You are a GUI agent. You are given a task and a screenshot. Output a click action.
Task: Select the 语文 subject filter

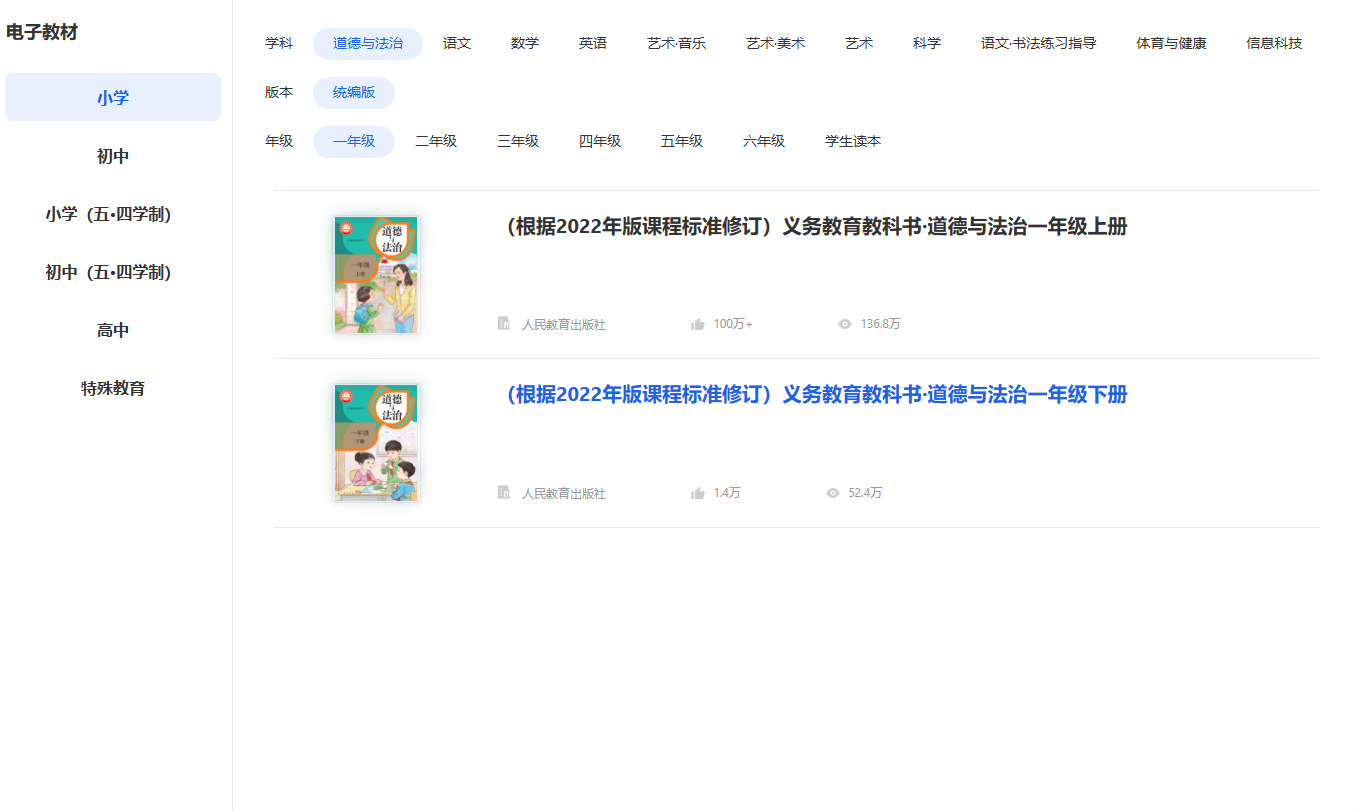coord(456,43)
